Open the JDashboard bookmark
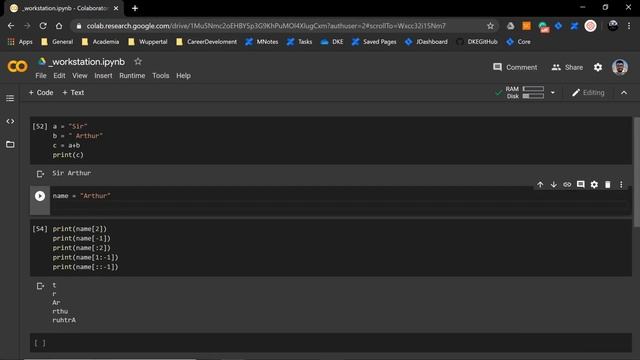Screen dimensions: 640x360 click(426, 42)
